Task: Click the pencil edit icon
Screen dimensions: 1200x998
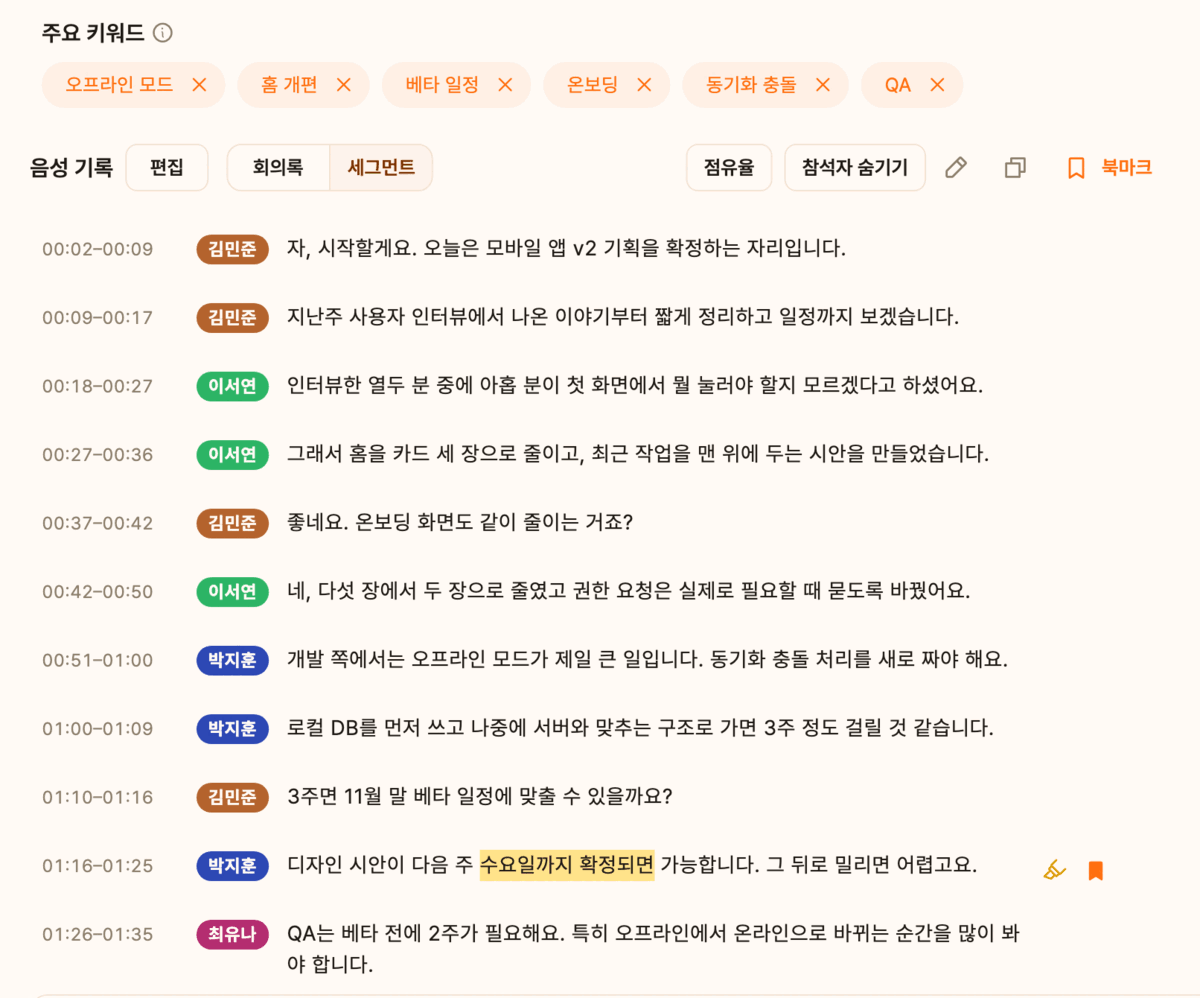Action: tap(956, 167)
